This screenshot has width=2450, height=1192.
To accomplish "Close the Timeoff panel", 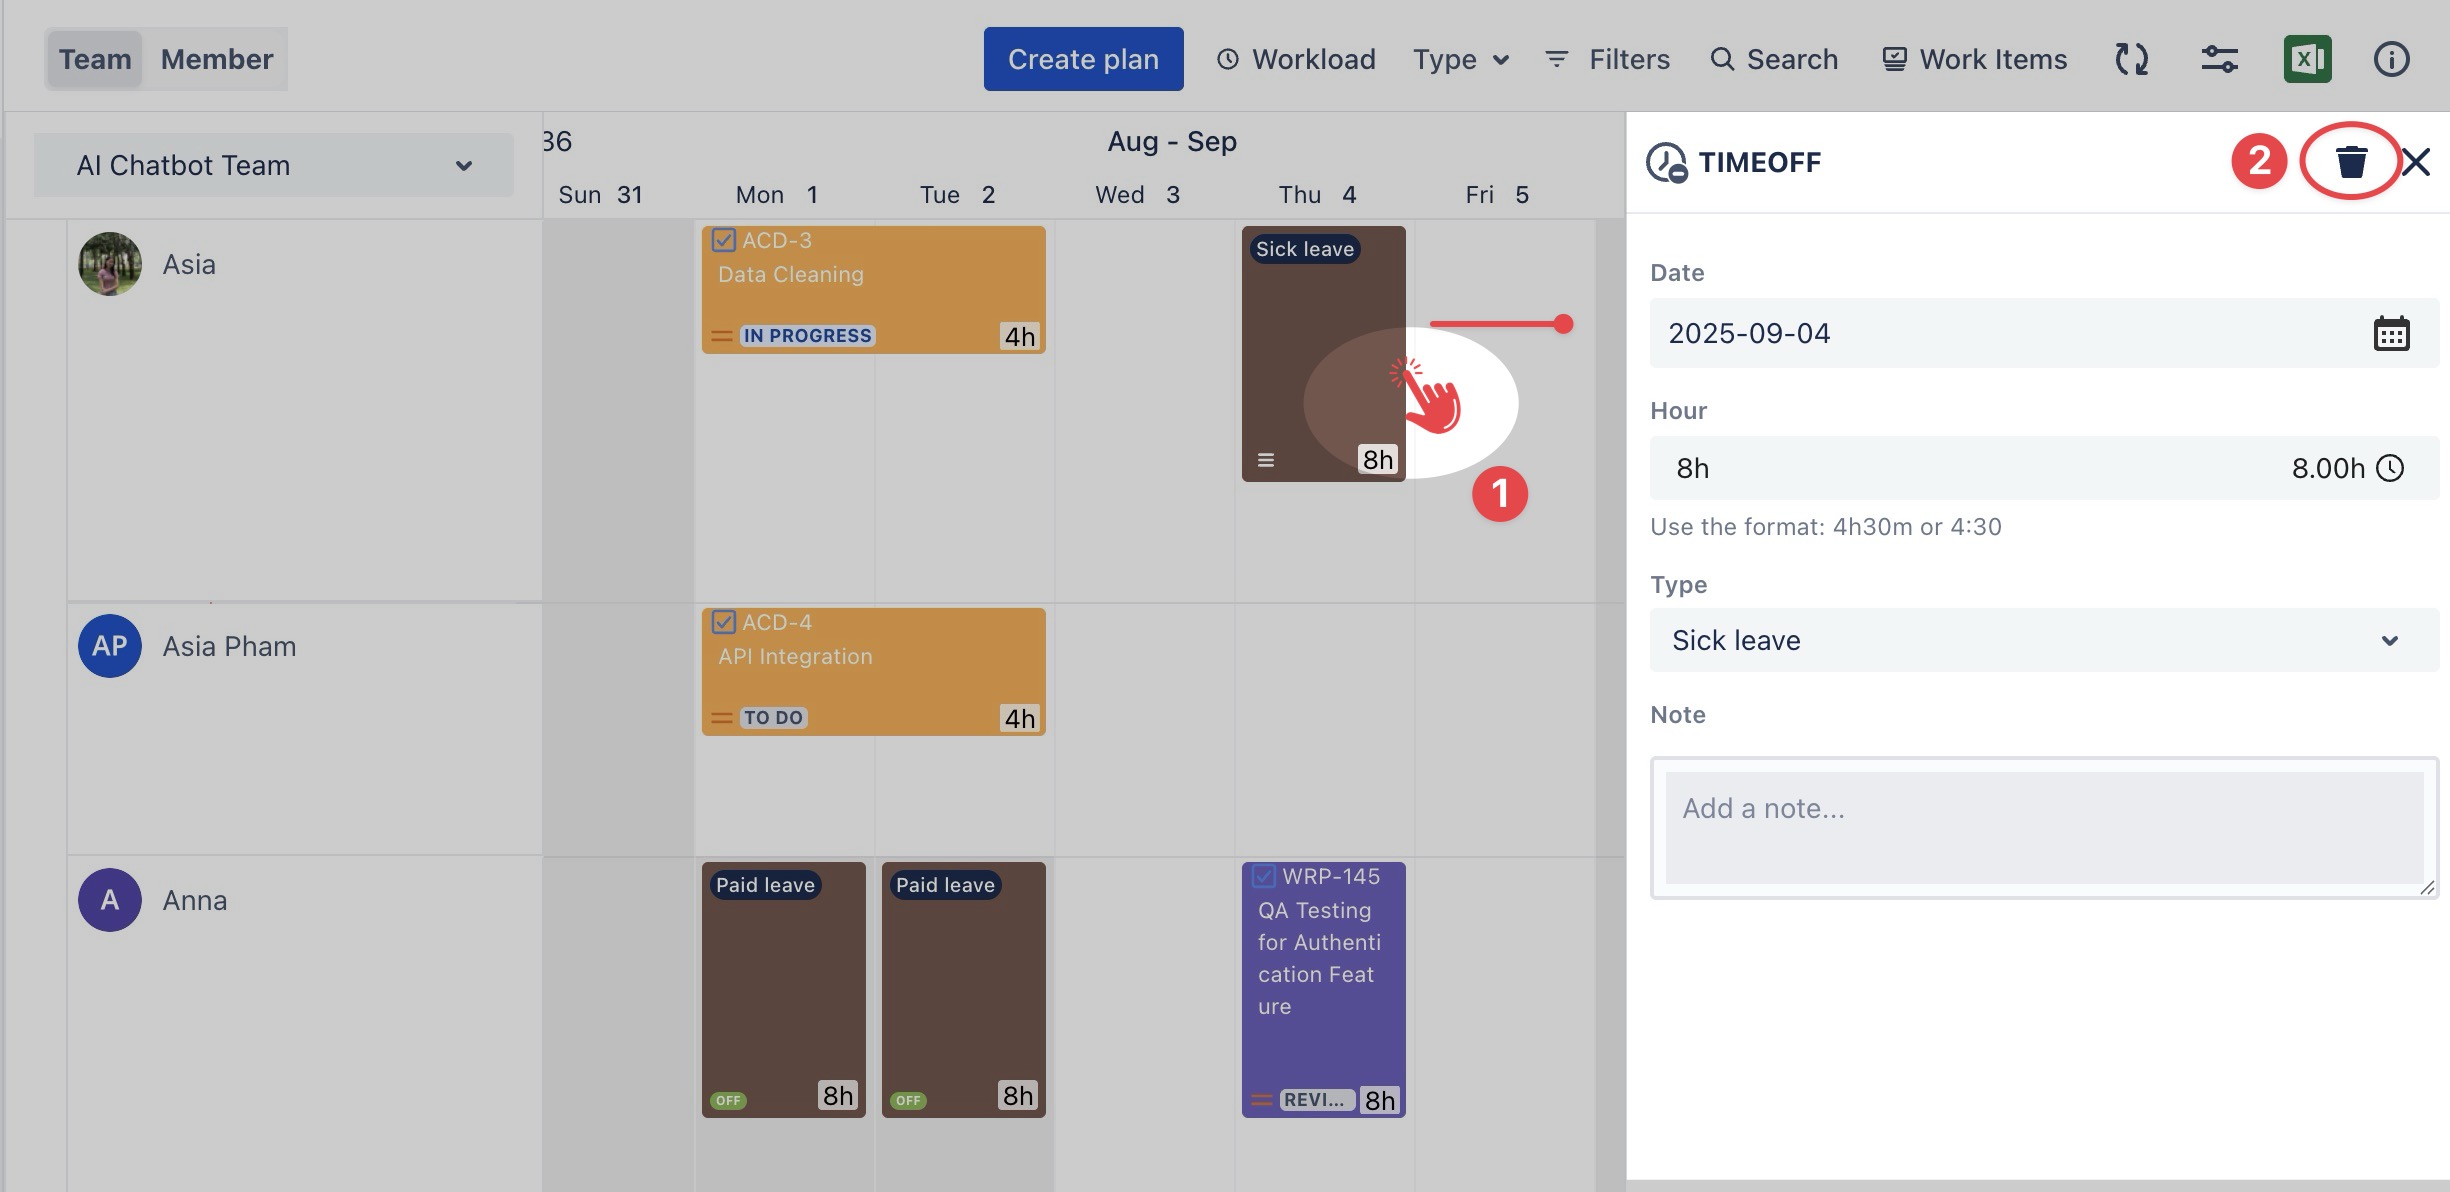I will [2416, 162].
